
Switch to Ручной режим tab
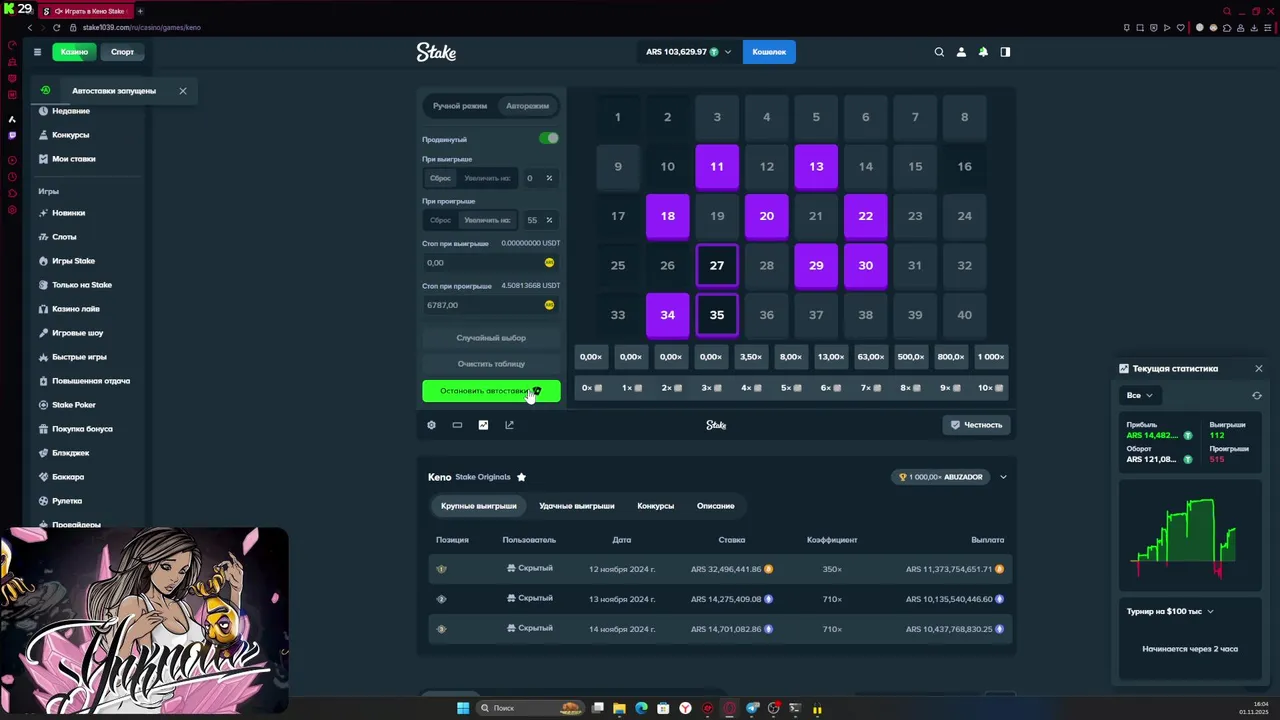click(460, 106)
